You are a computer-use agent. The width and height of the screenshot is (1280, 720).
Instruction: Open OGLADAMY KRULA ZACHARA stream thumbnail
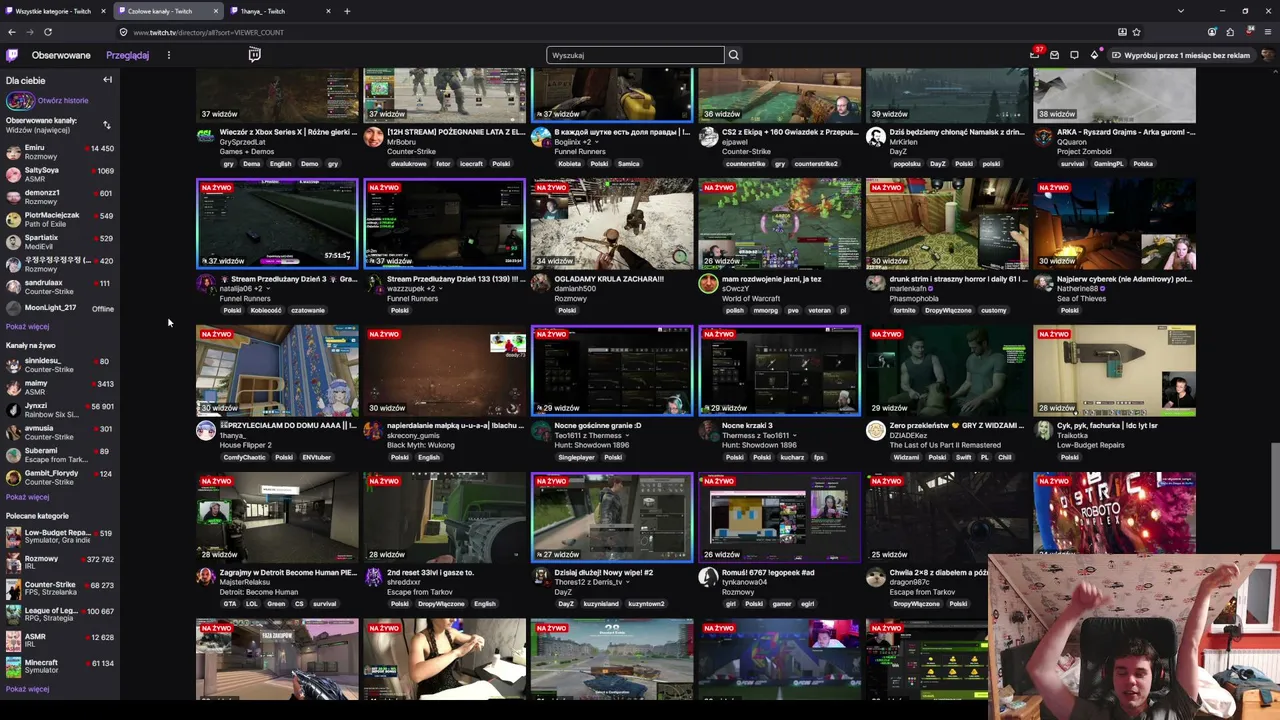[x=612, y=224]
